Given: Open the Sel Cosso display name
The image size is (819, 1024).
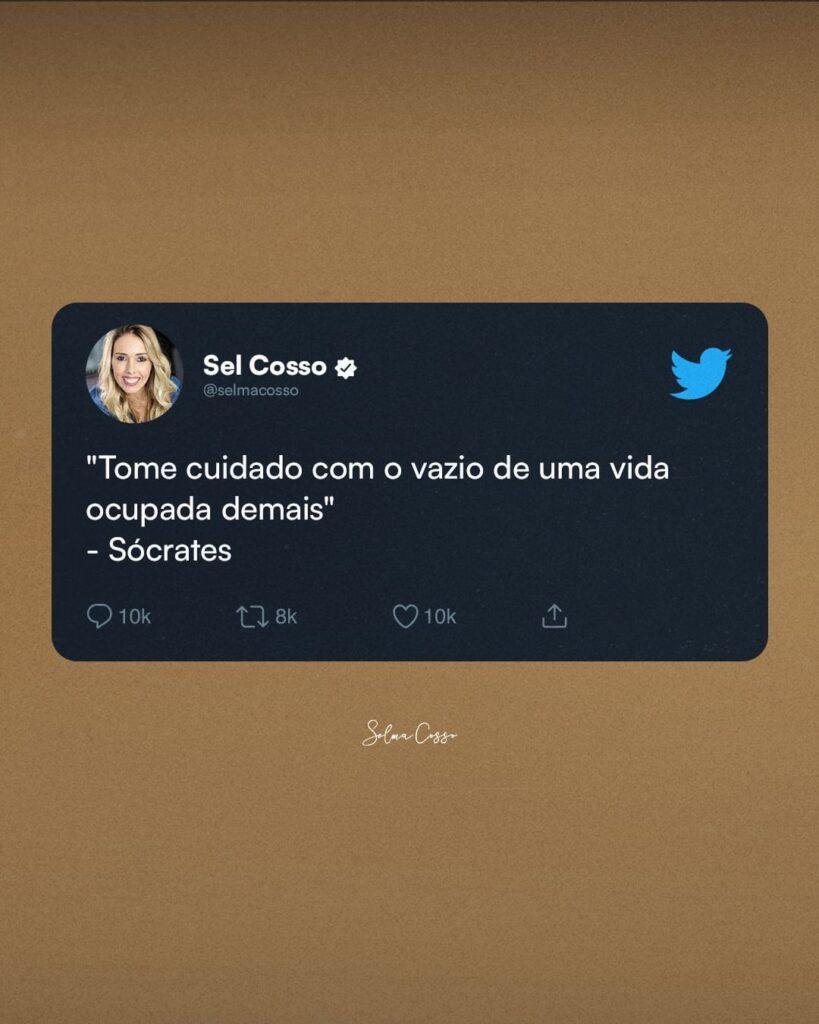Looking at the screenshot, I should 265,366.
